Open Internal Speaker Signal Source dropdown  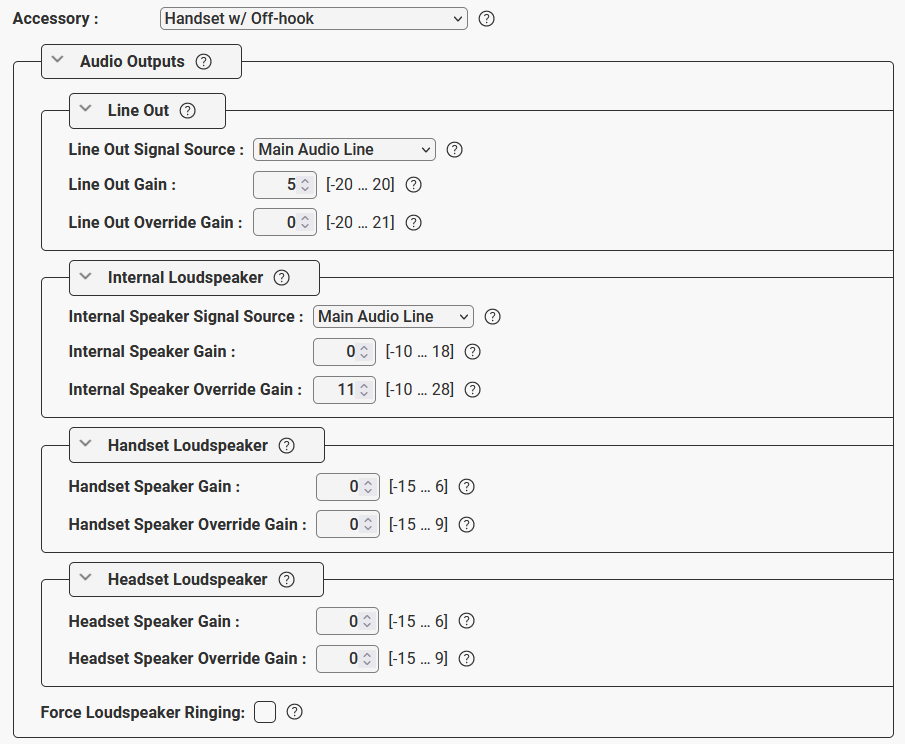coord(393,317)
